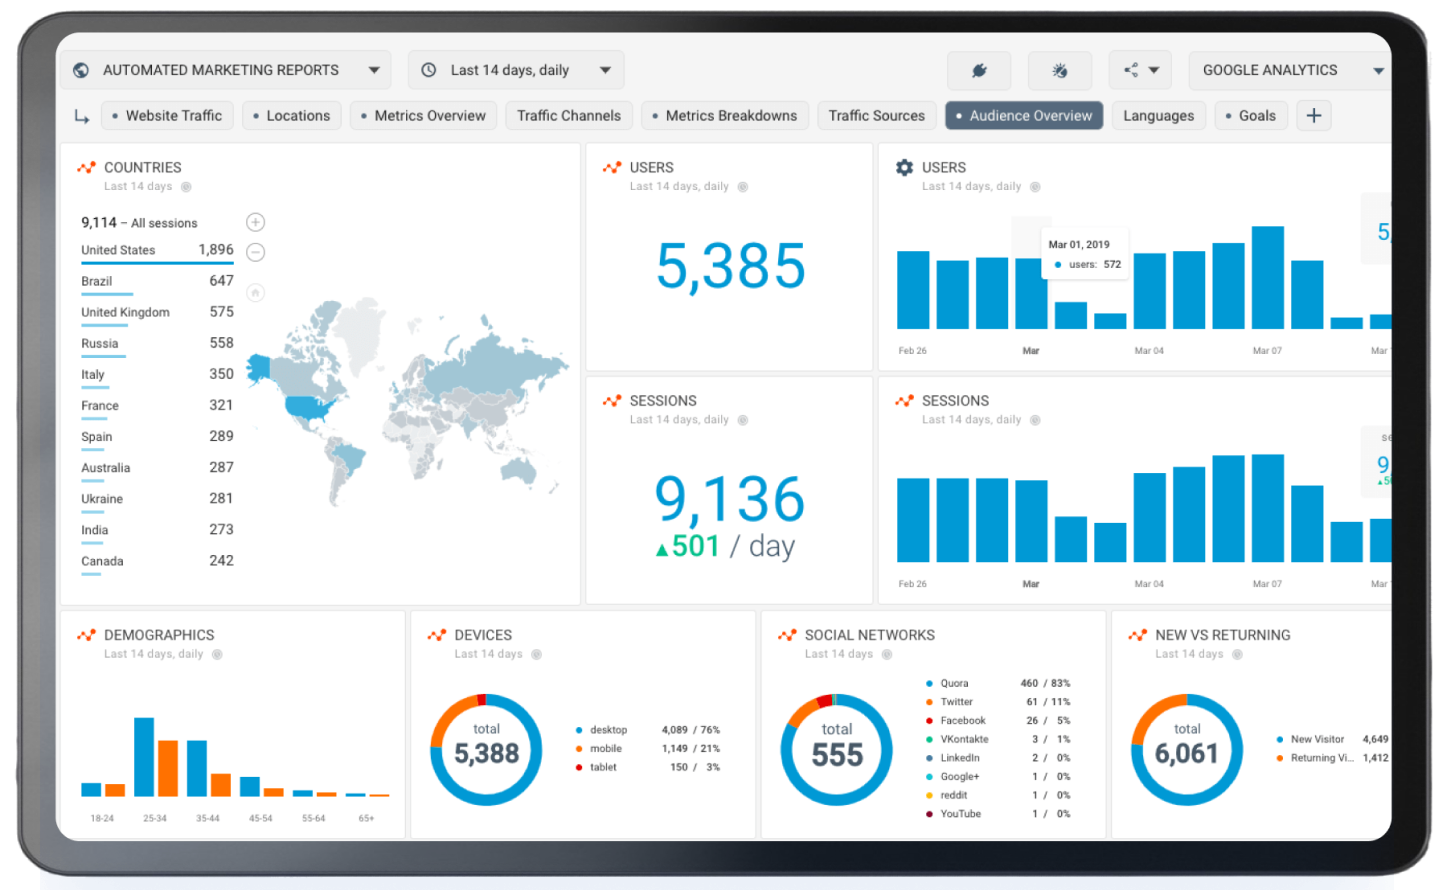Click the New Visitor legend entry

(1332, 740)
